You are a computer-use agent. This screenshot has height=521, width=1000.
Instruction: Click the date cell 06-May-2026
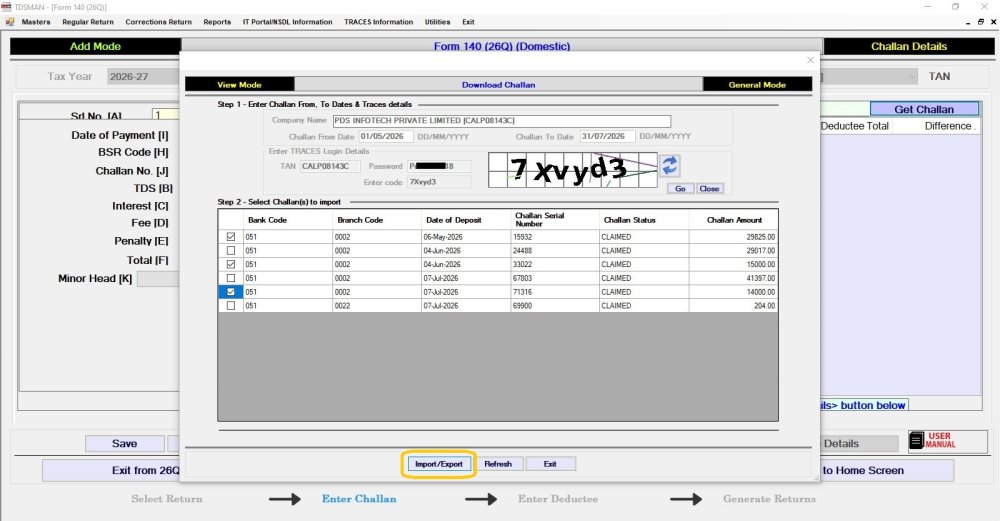(x=466, y=237)
